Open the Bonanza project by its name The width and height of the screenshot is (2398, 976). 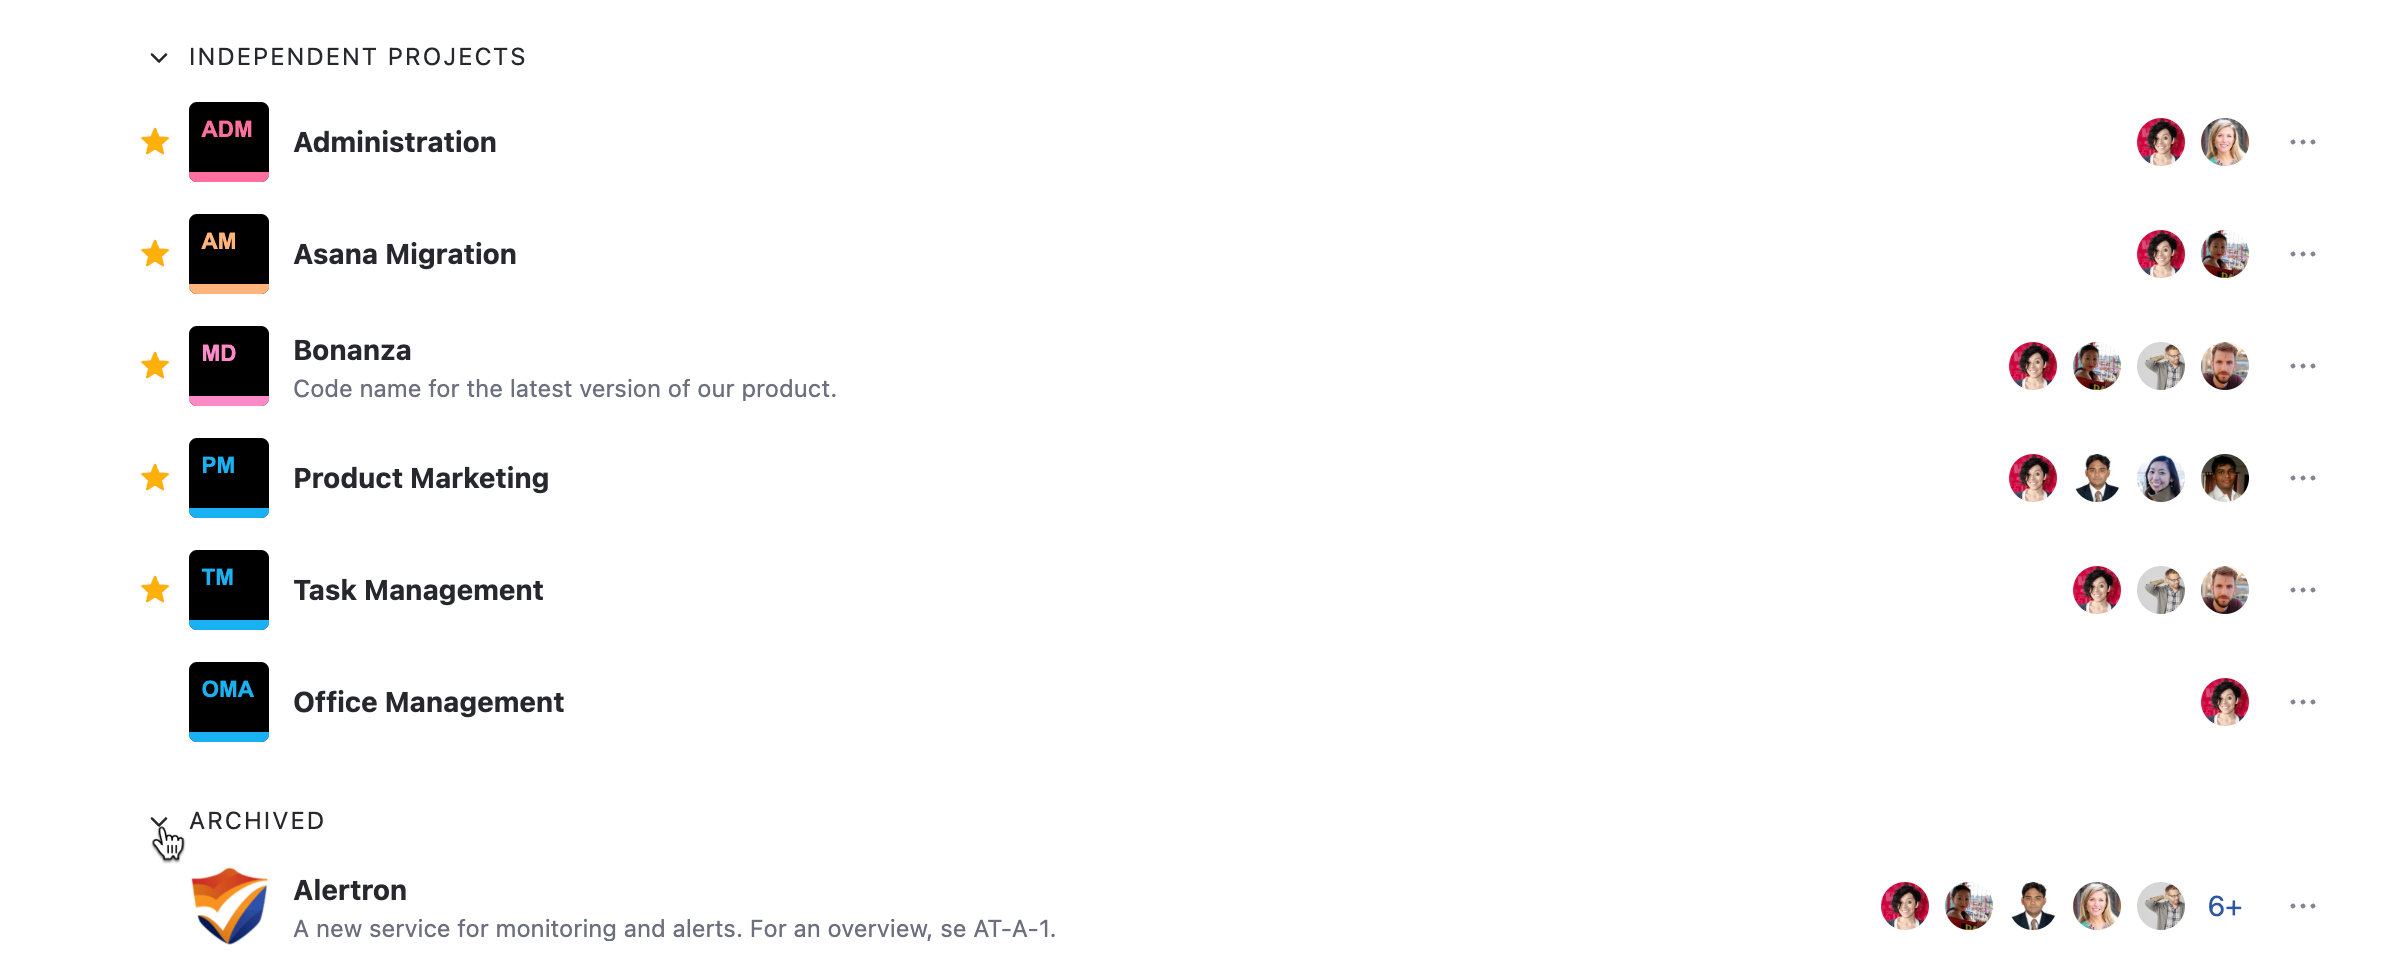(x=352, y=350)
